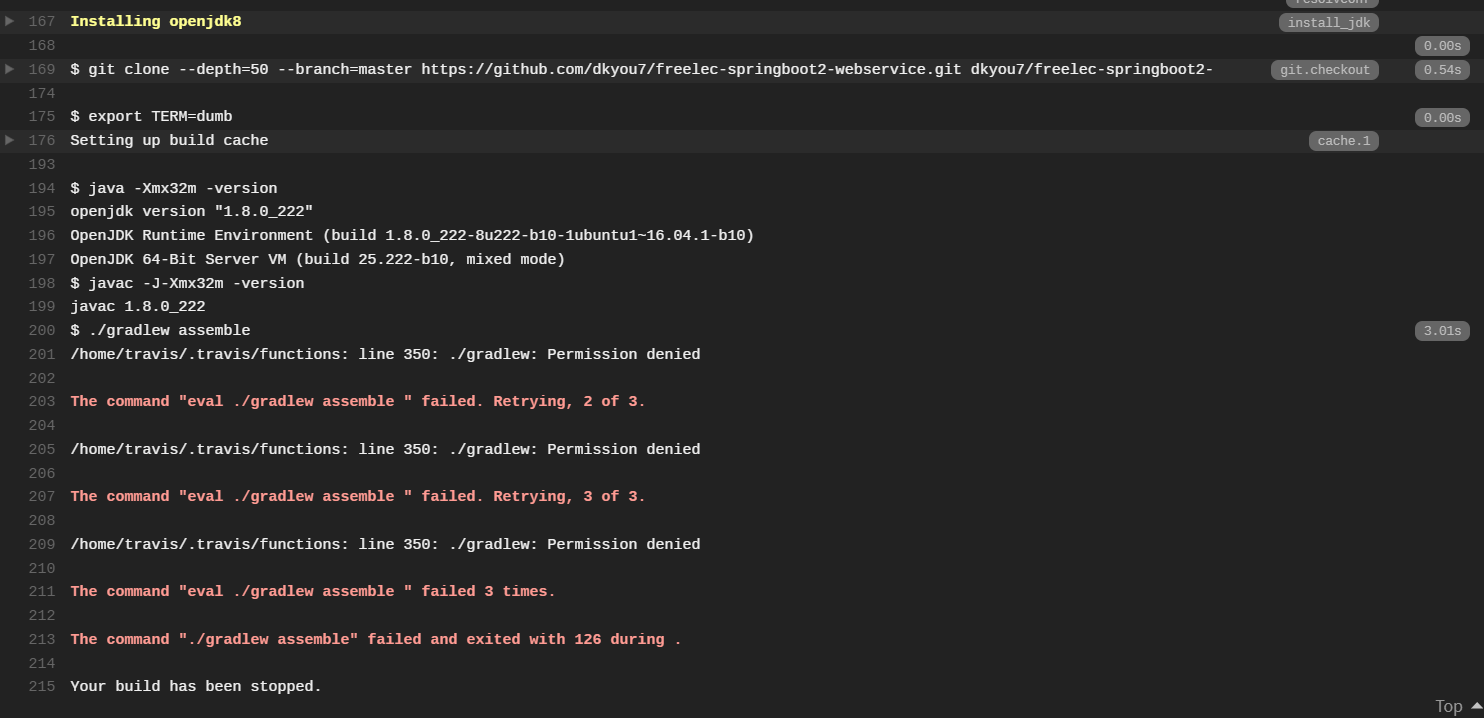
Task: Click the 0.00s badge on line 175
Action: 1442,118
